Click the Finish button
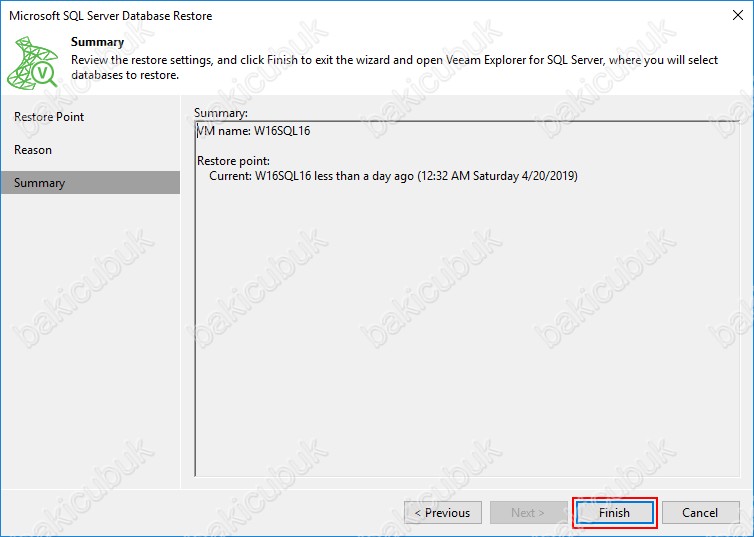The height and width of the screenshot is (537, 754). [x=615, y=512]
